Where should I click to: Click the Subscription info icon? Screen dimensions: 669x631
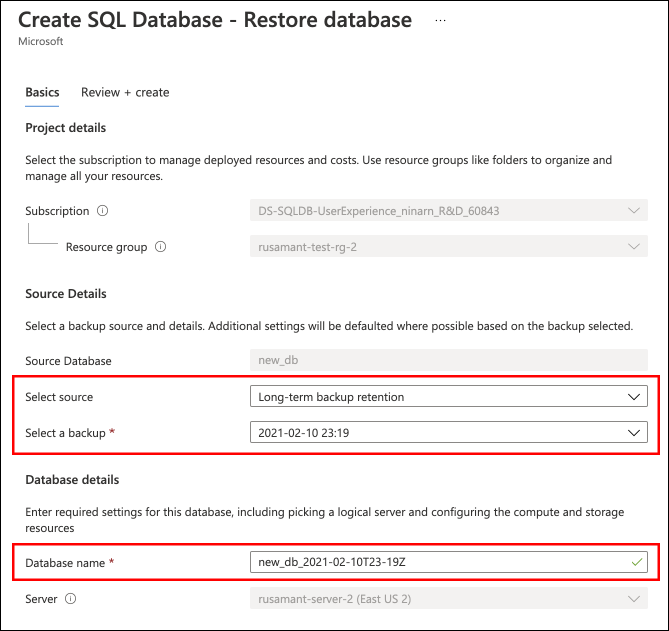(x=103, y=211)
